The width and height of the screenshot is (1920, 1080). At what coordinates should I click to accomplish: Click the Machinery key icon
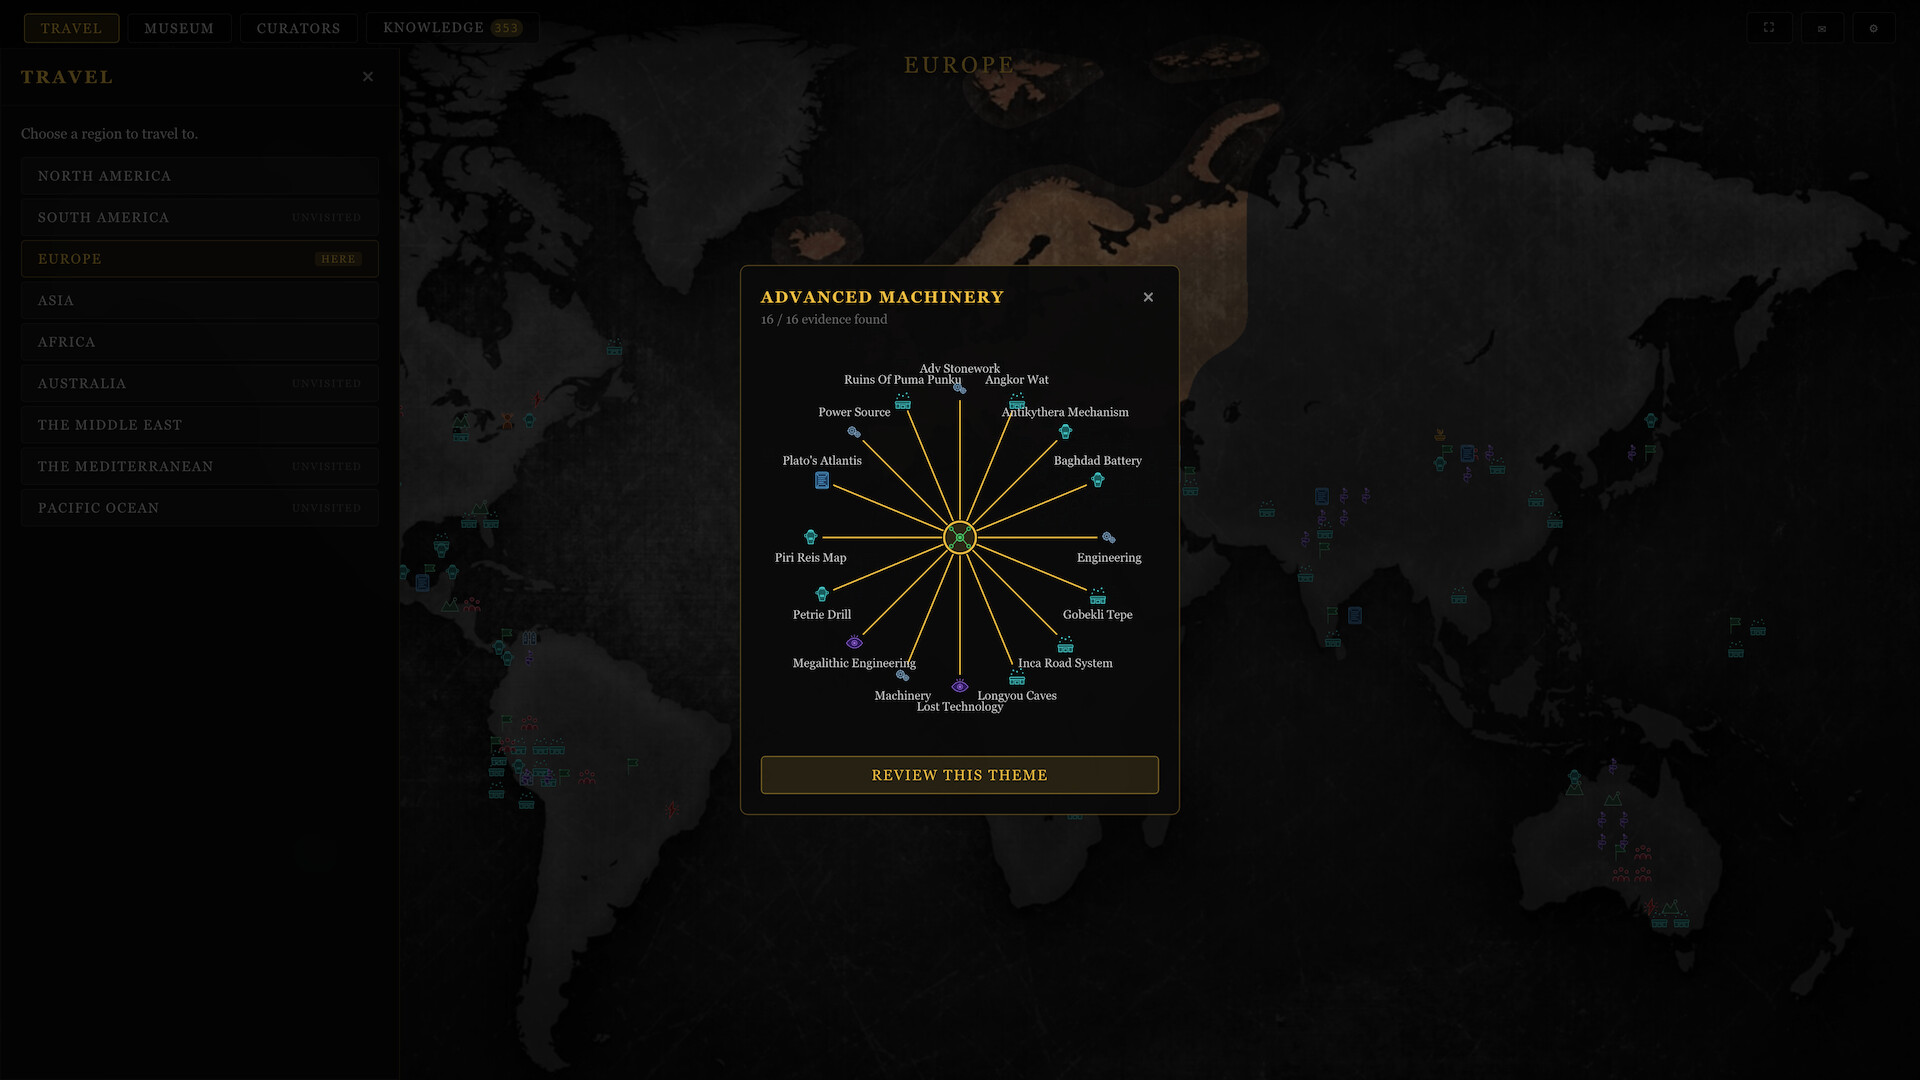(903, 676)
